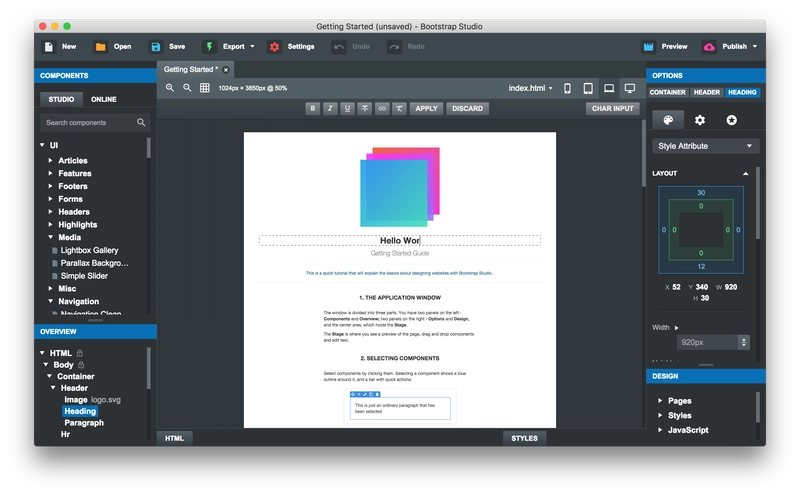Open the HTML bottom panel tab
Screen dimensions: 800x495
174,438
